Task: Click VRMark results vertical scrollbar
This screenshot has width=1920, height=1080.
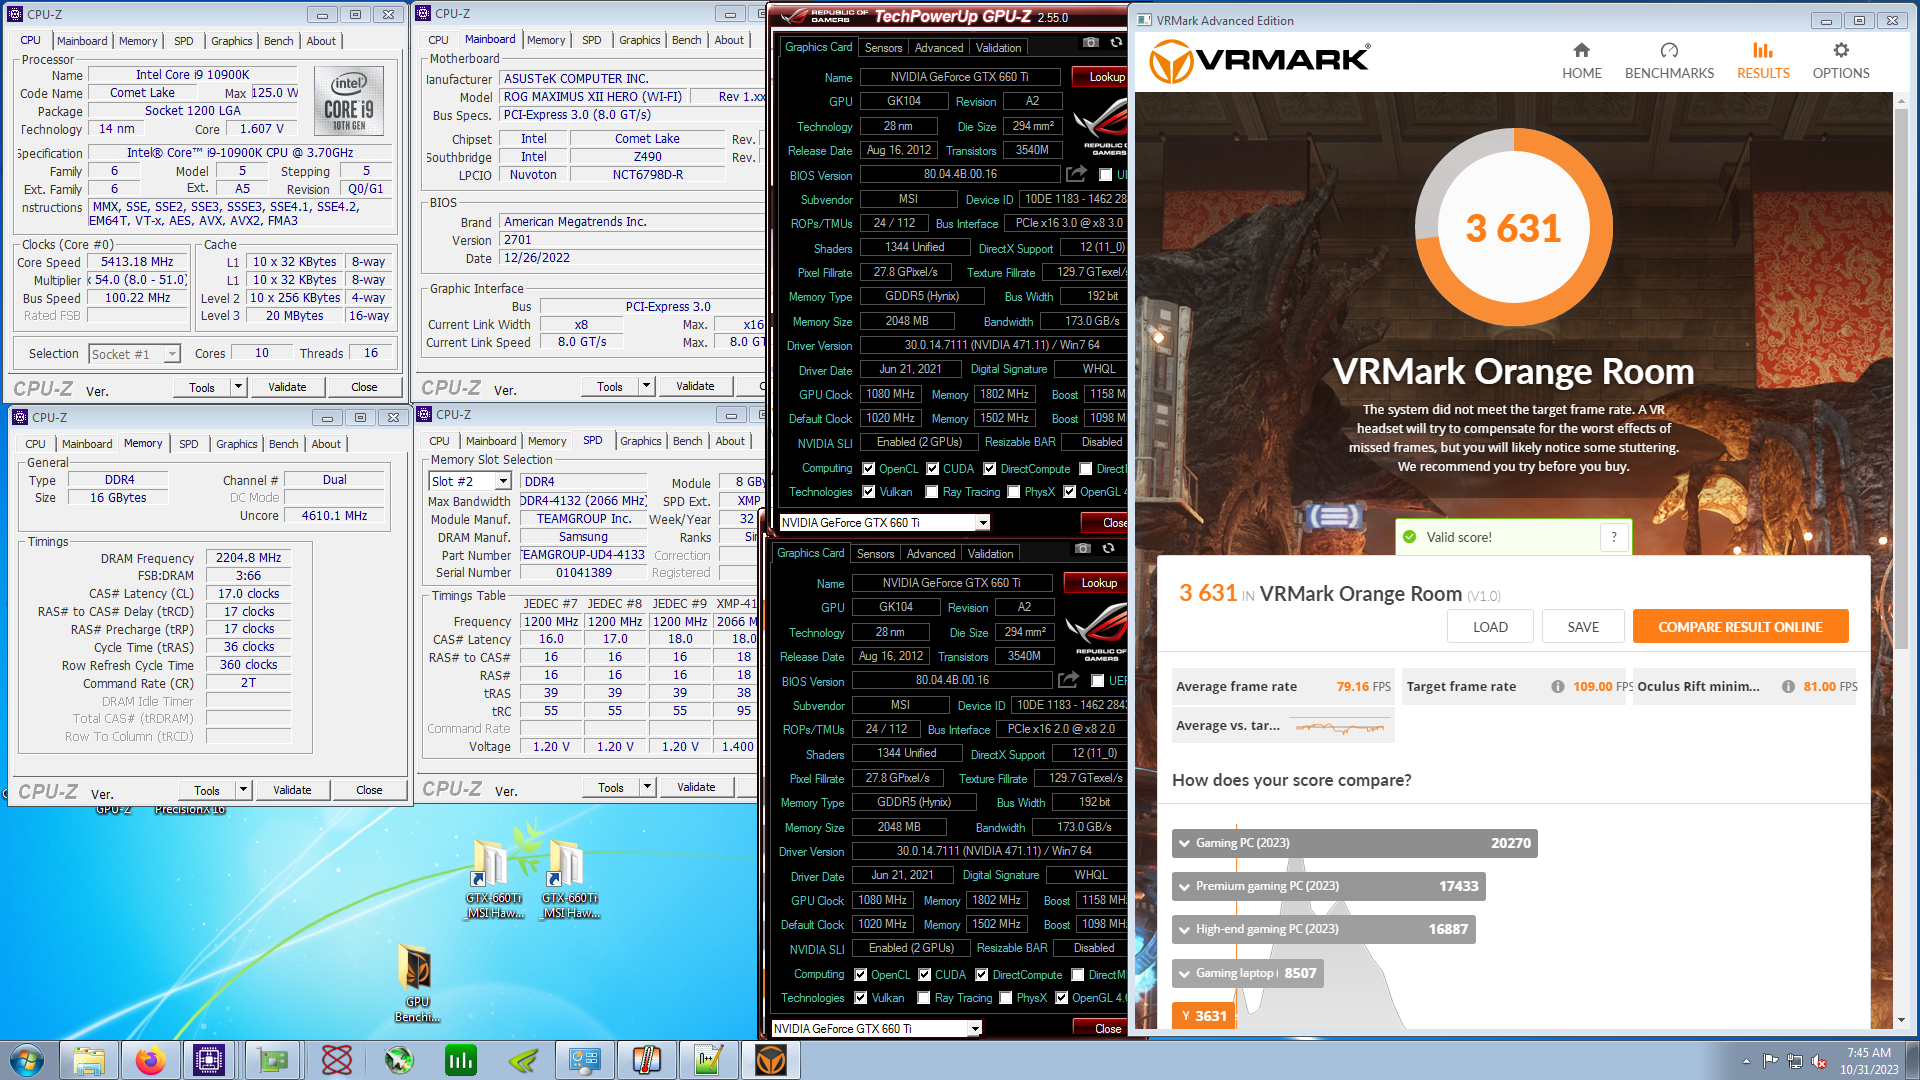Action: [x=1901, y=380]
